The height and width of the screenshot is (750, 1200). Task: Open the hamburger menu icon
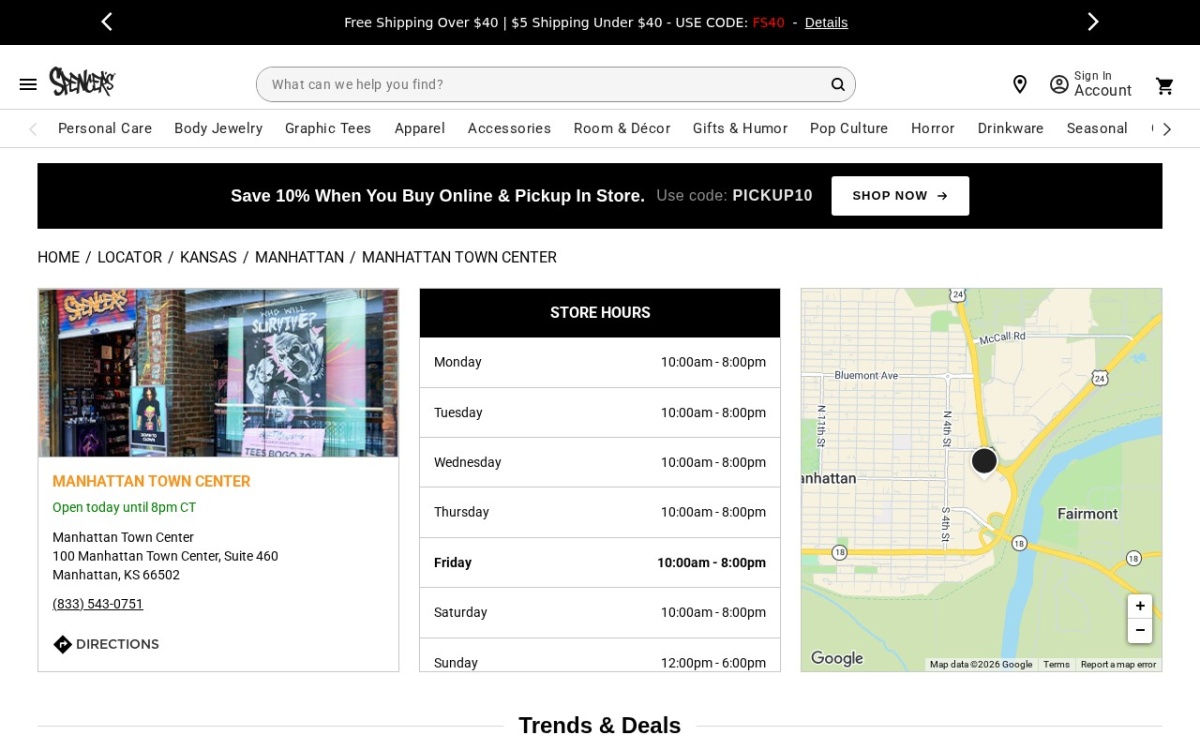(x=28, y=85)
